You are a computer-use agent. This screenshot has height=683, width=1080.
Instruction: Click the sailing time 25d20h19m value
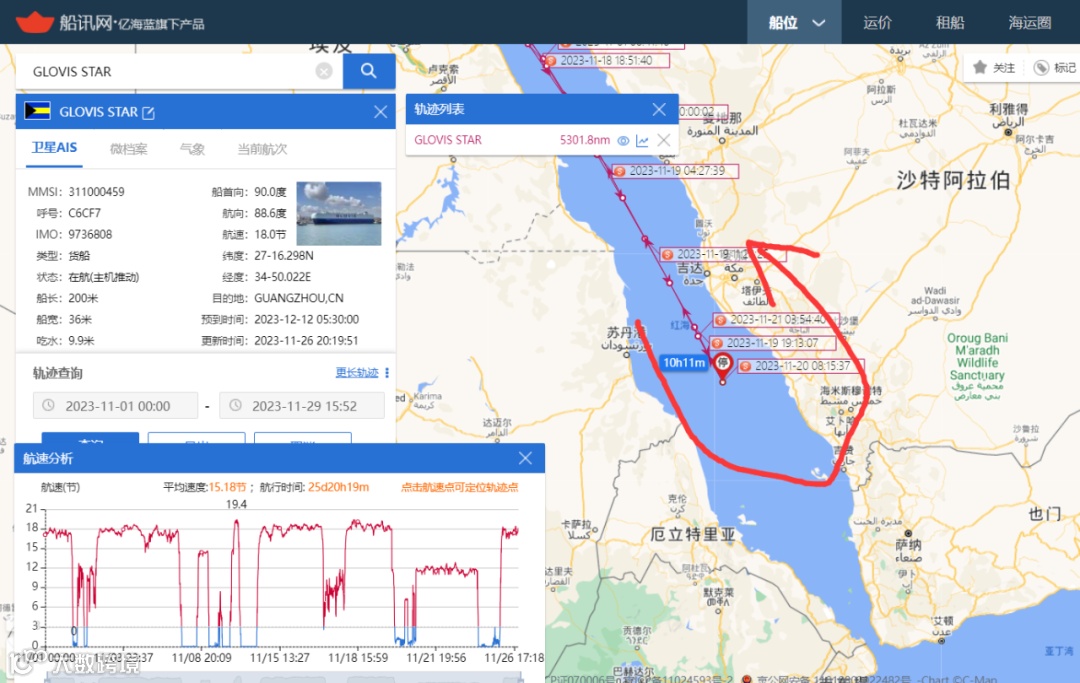(338, 487)
